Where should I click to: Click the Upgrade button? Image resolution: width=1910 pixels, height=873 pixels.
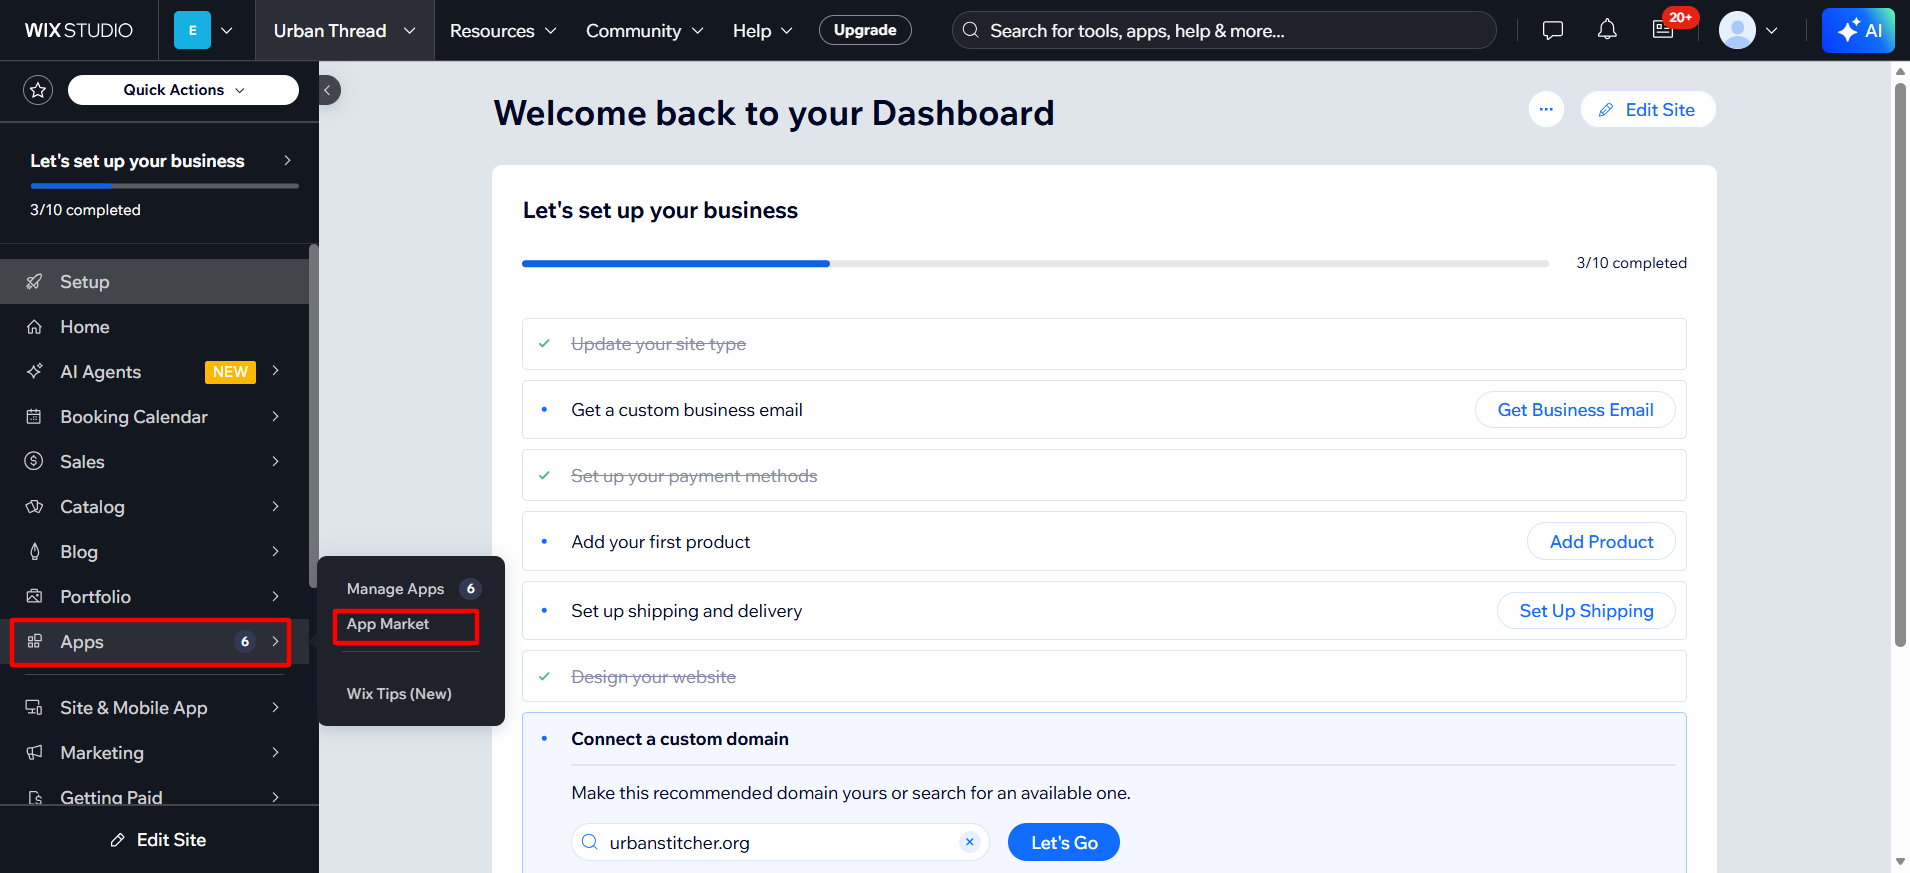tap(865, 30)
